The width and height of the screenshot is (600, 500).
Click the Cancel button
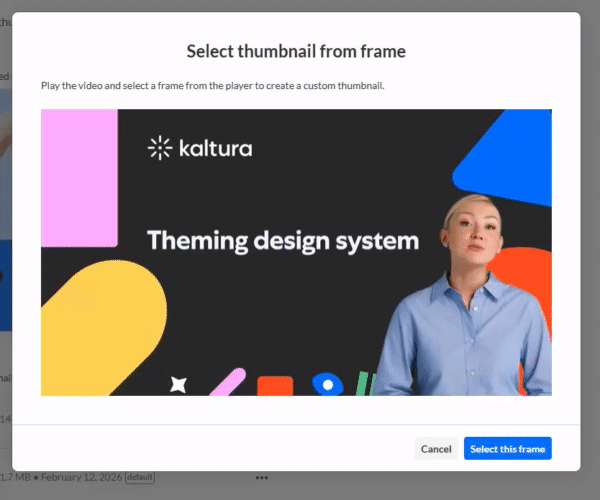coord(436,448)
